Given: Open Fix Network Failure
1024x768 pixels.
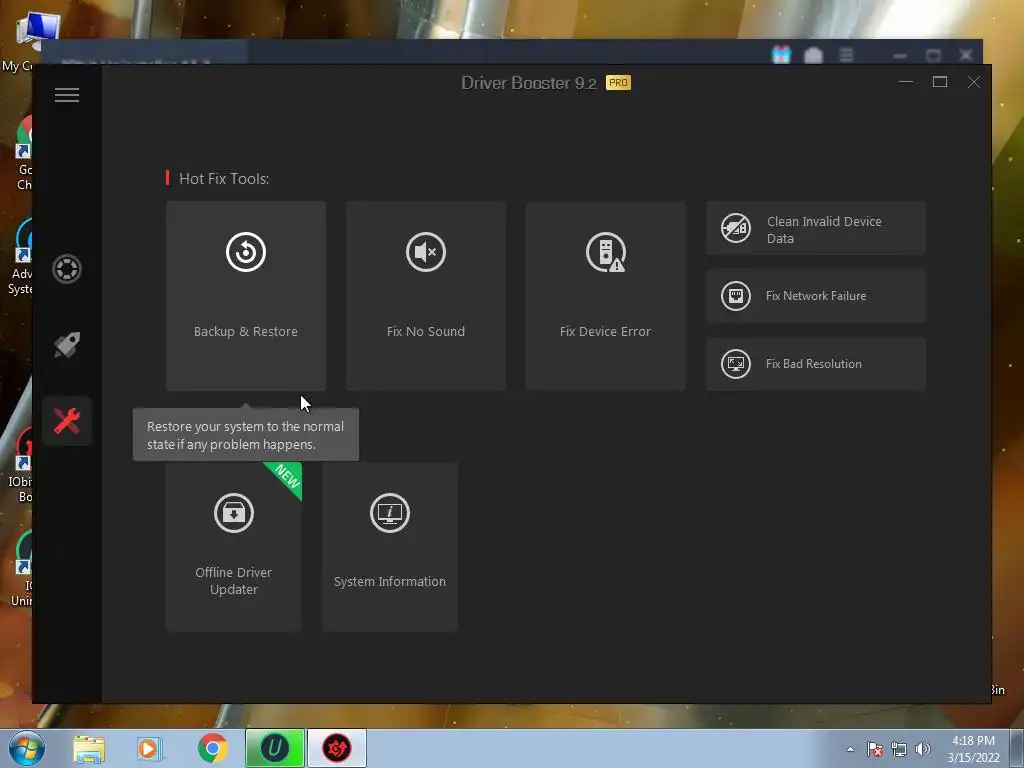Looking at the screenshot, I should 816,296.
